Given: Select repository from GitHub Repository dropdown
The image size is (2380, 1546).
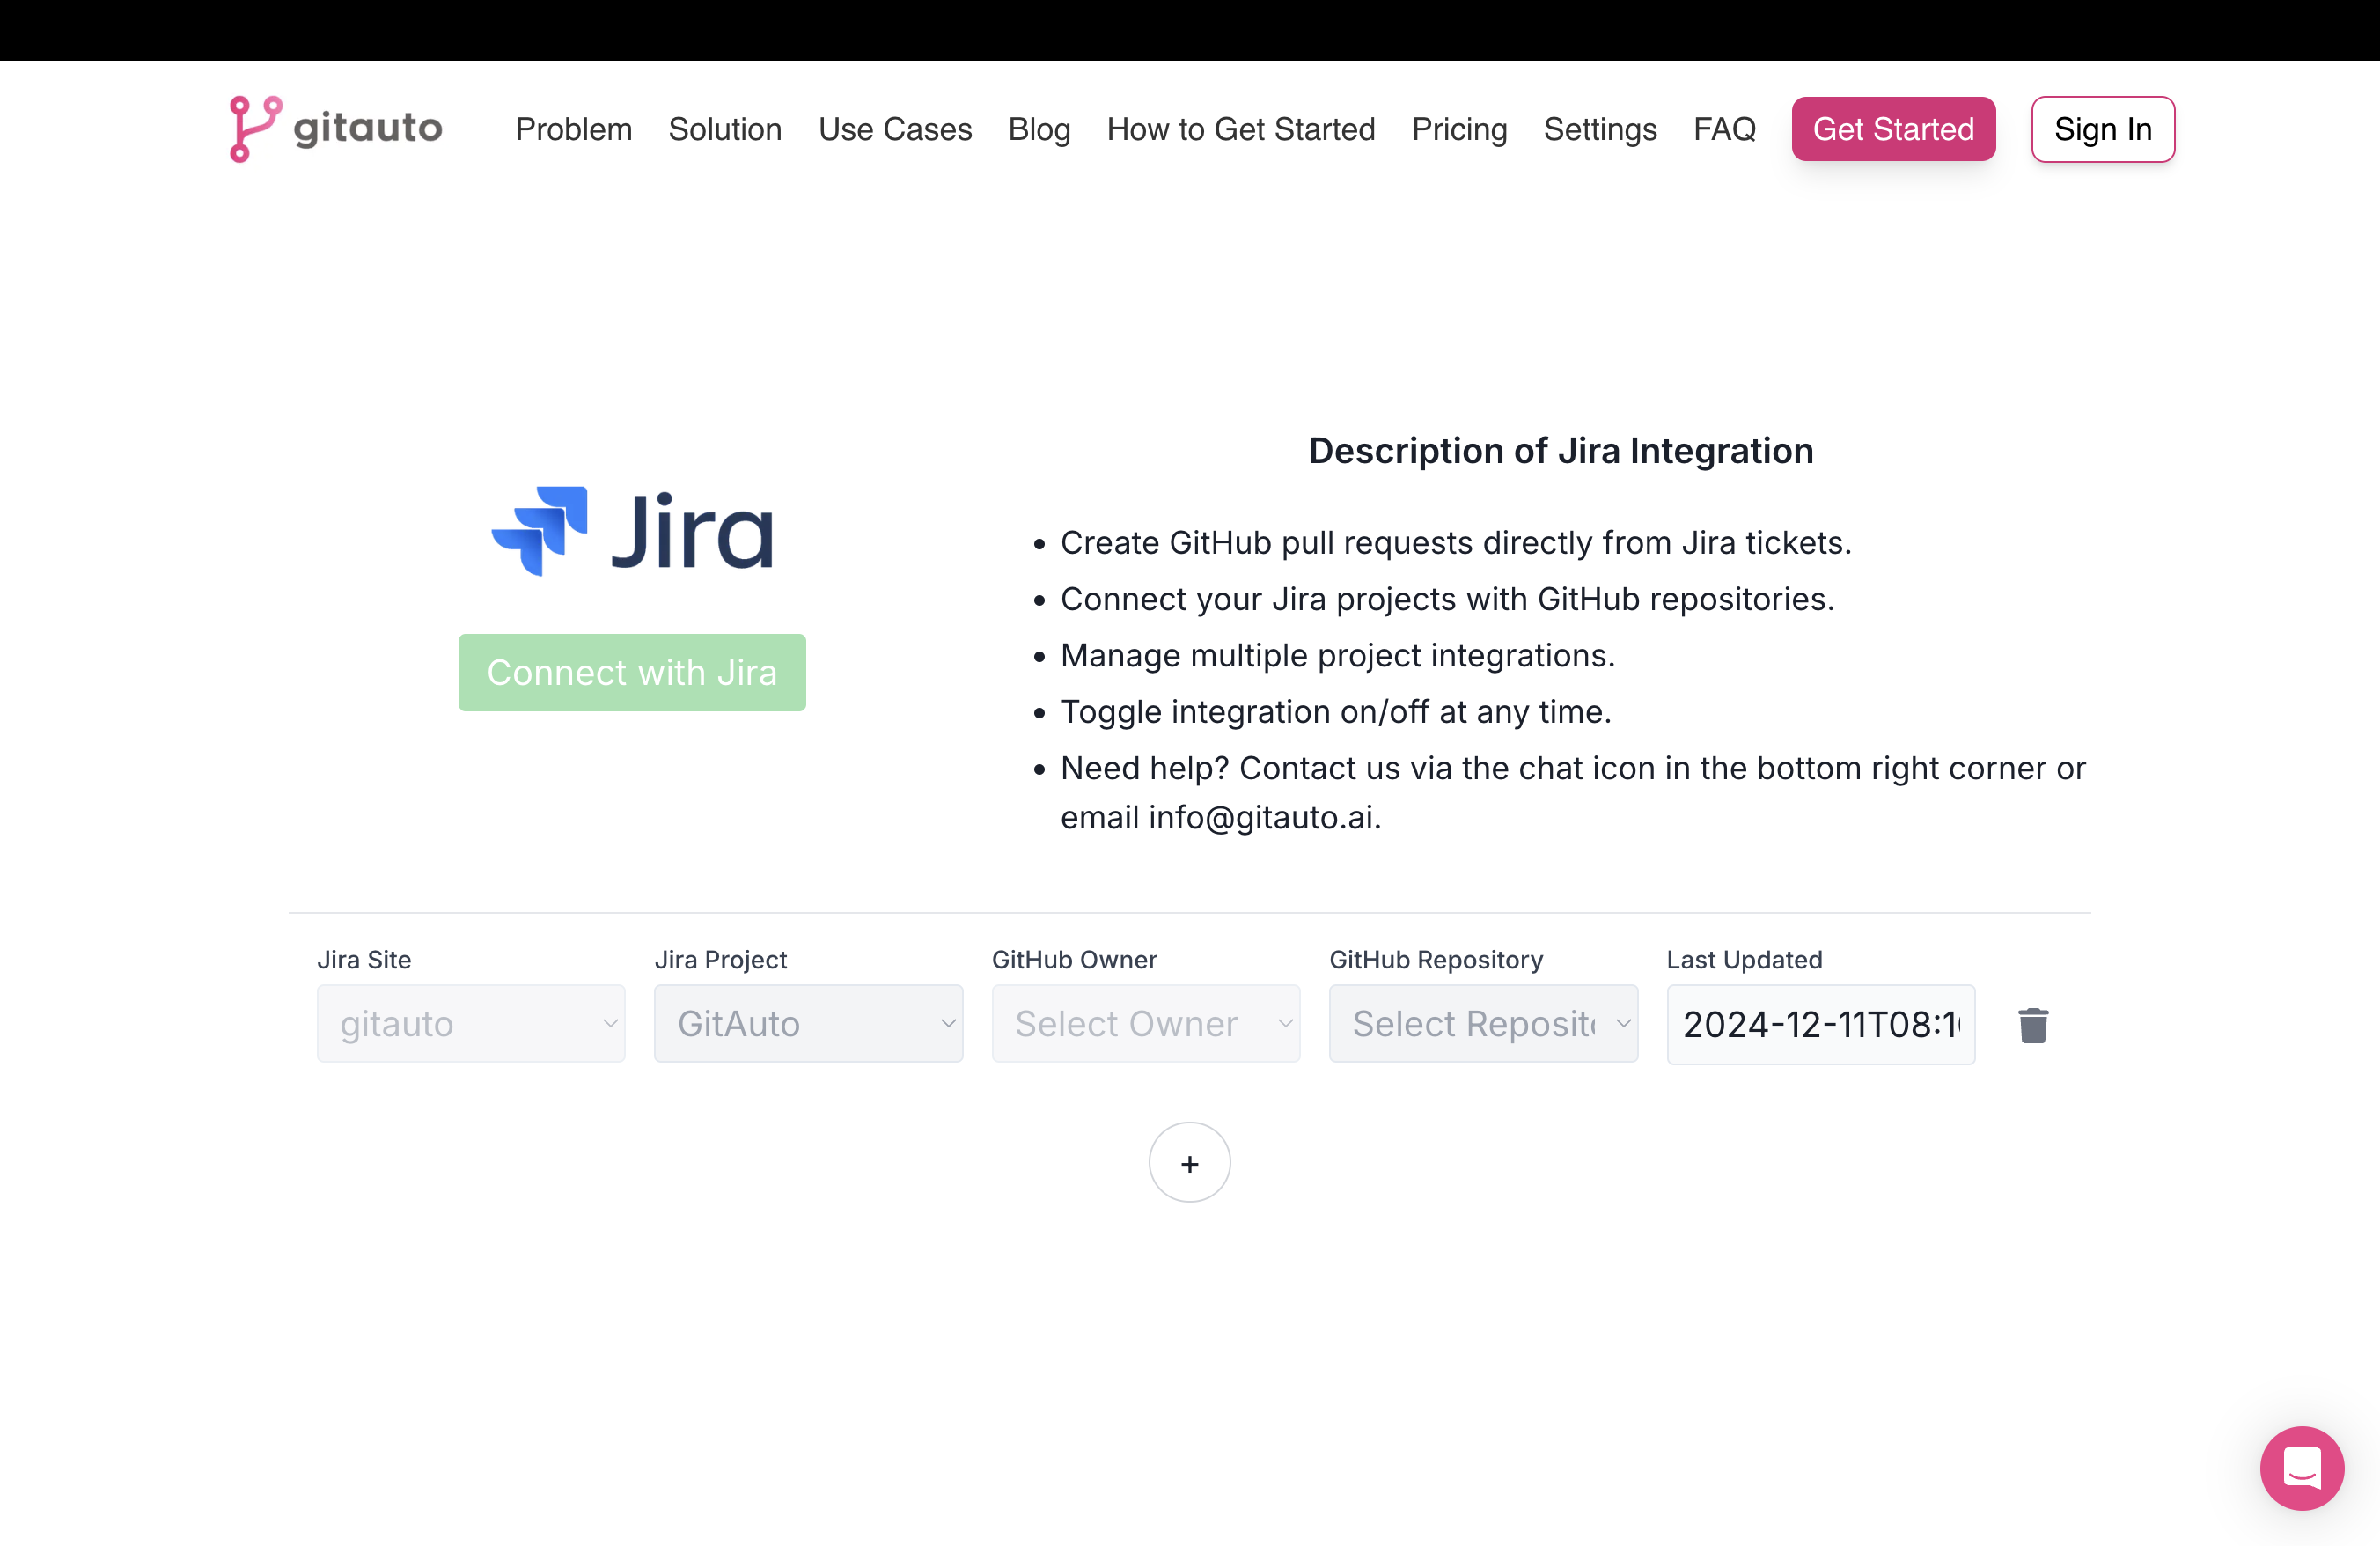Looking at the screenshot, I should pos(1481,1024).
